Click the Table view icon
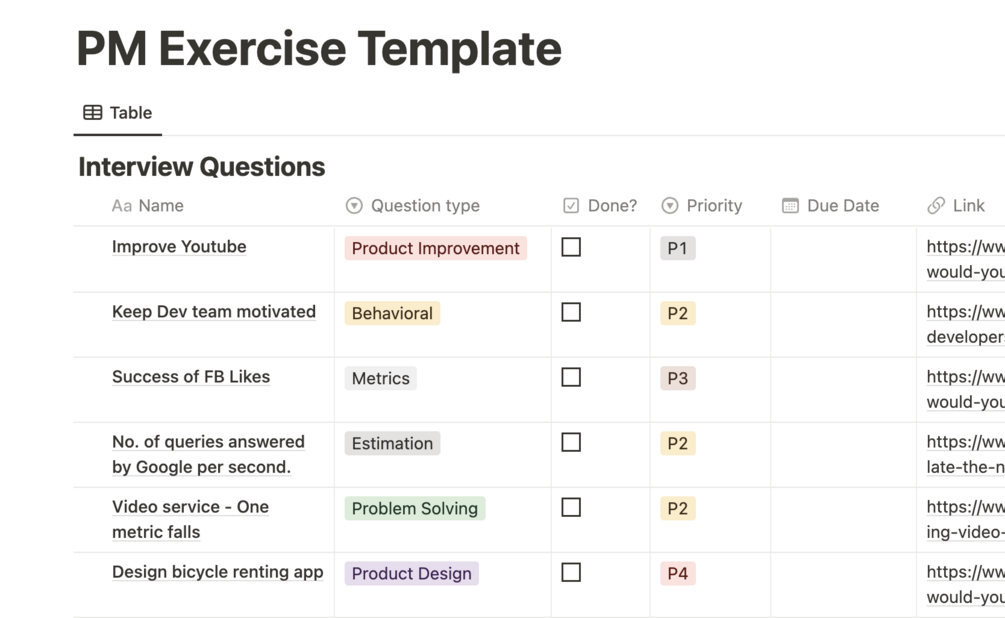 92,113
